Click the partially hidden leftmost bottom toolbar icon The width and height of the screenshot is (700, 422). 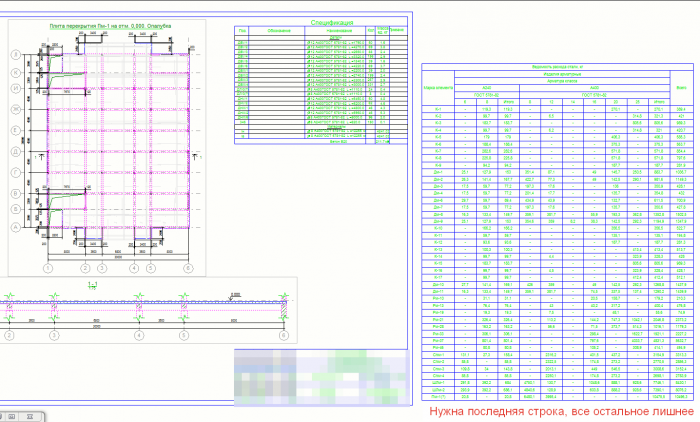(x=1, y=417)
